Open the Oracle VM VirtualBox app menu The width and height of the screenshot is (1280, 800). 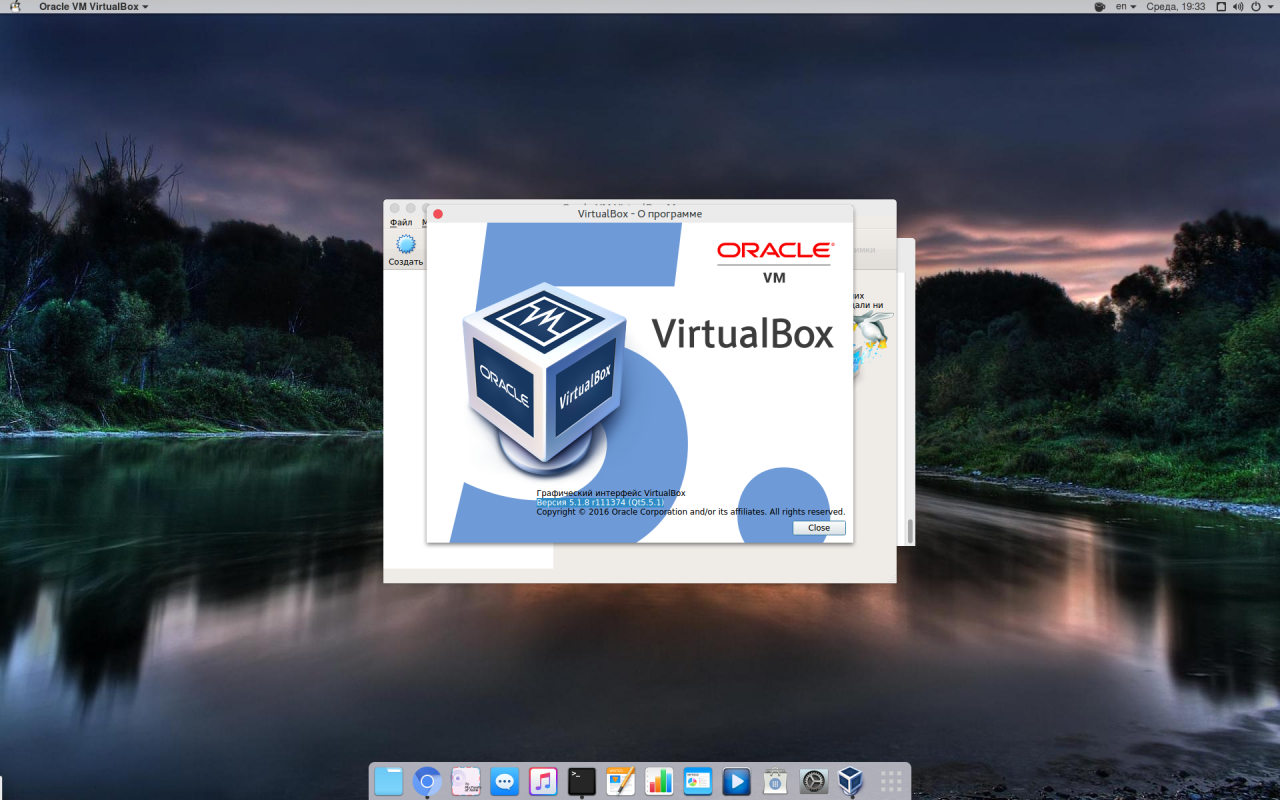[93, 6]
